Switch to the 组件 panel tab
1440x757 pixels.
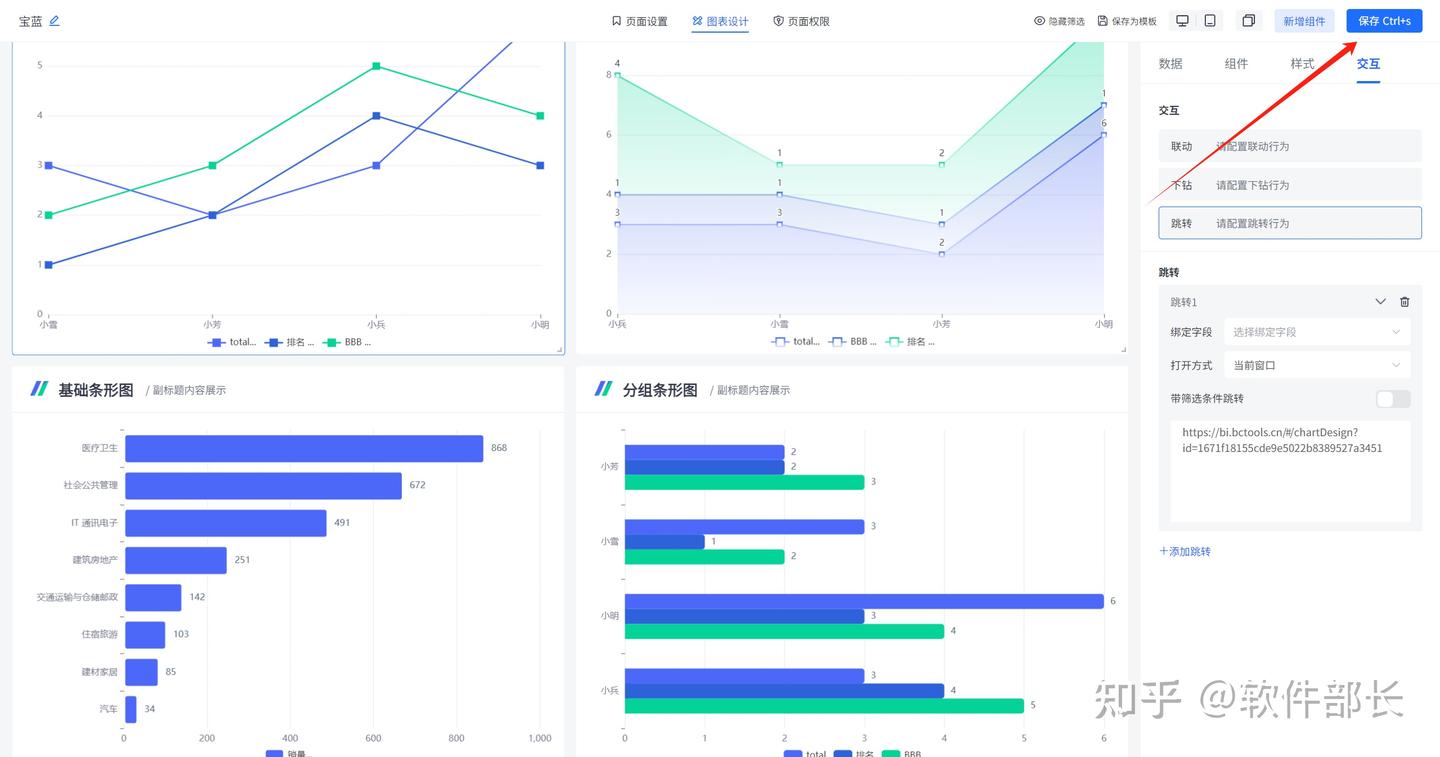click(x=1236, y=63)
